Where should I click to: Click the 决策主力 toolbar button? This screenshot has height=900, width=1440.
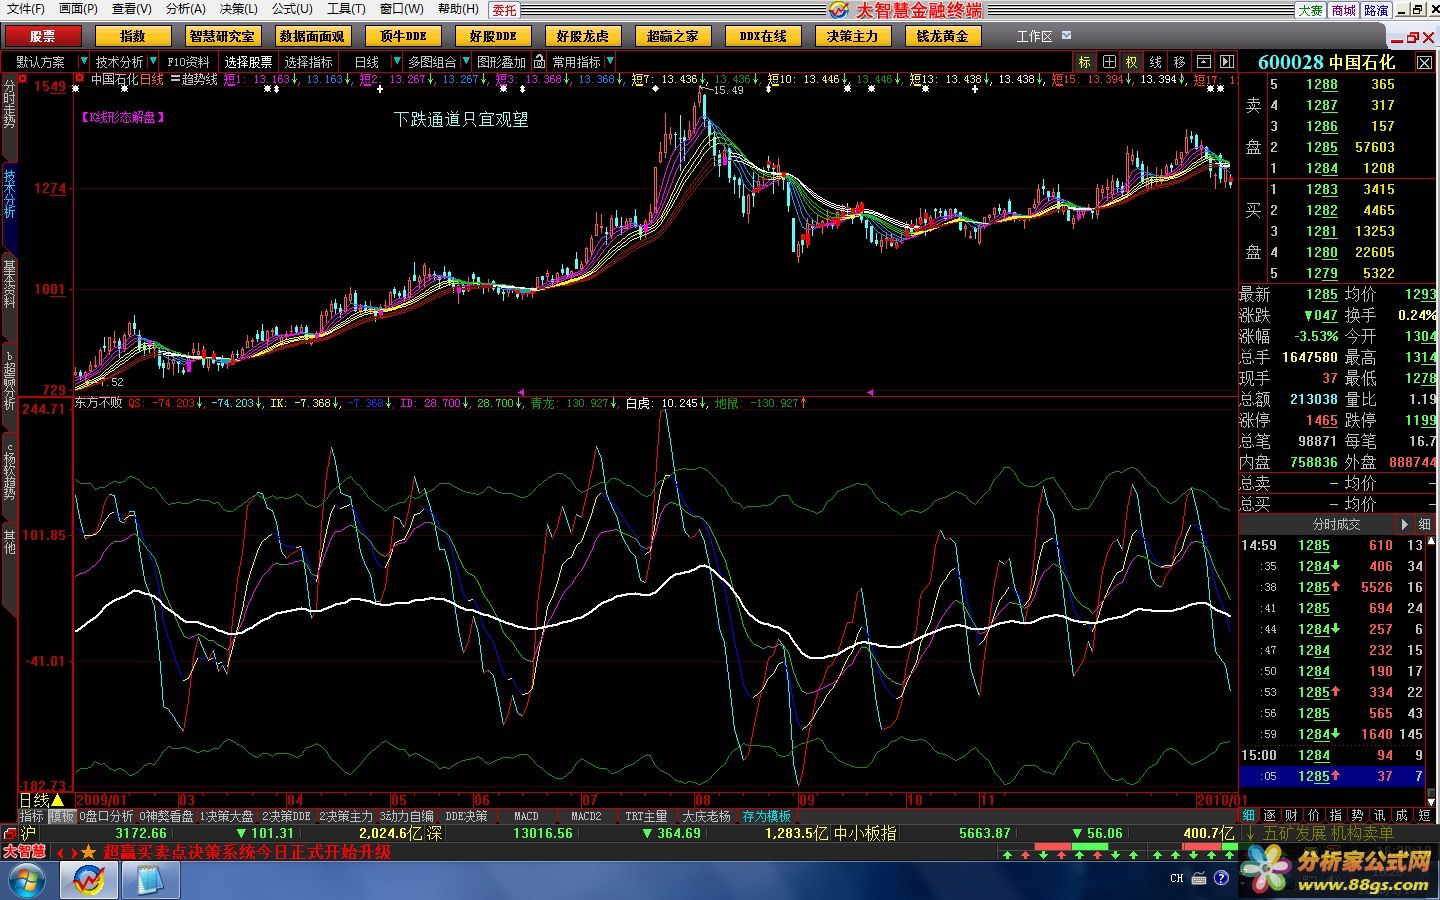pyautogui.click(x=852, y=36)
